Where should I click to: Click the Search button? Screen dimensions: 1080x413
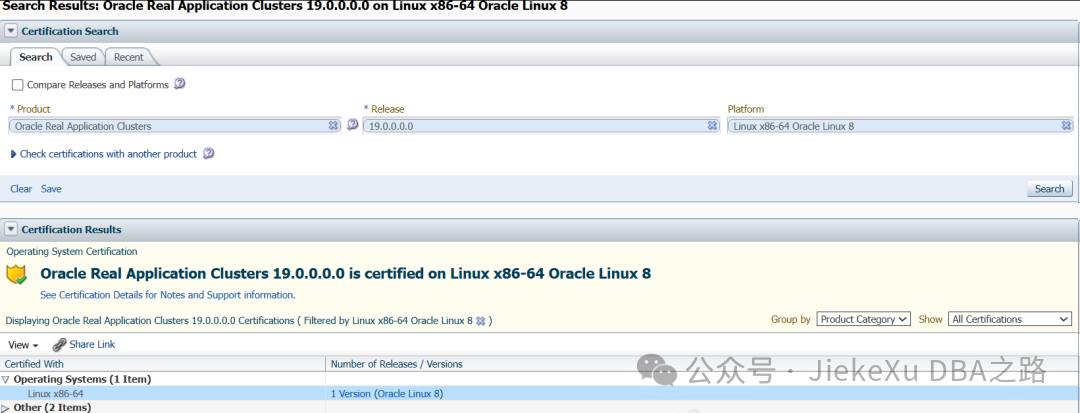click(1050, 189)
